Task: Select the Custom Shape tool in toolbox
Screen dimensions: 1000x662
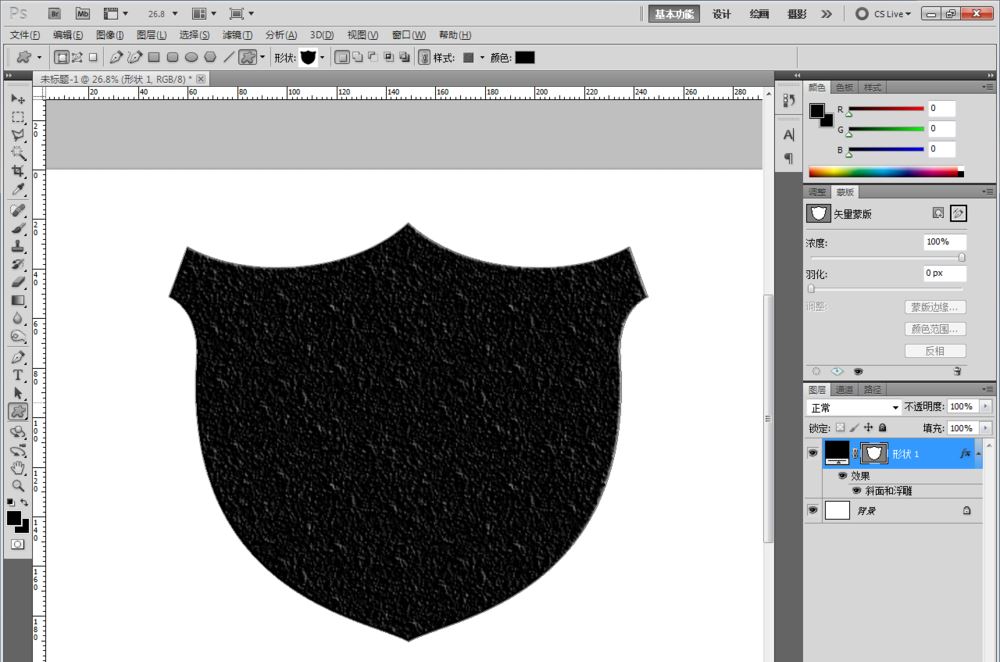Action: 18,412
